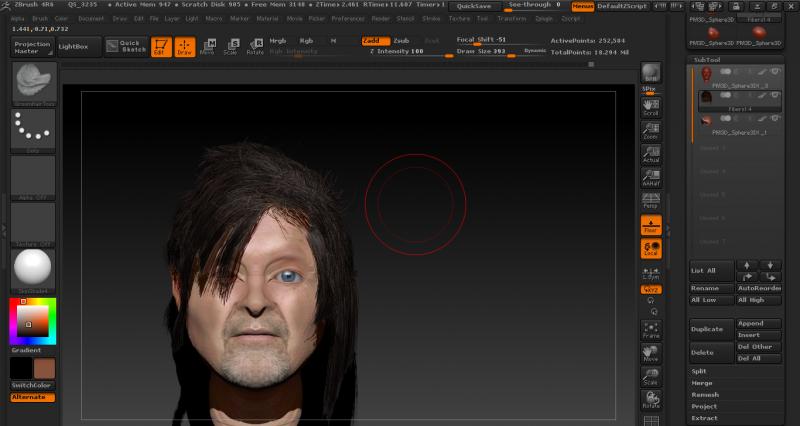This screenshot has width=800, height=426.
Task: Click the Scroll canvas navigation icon
Action: tap(651, 105)
